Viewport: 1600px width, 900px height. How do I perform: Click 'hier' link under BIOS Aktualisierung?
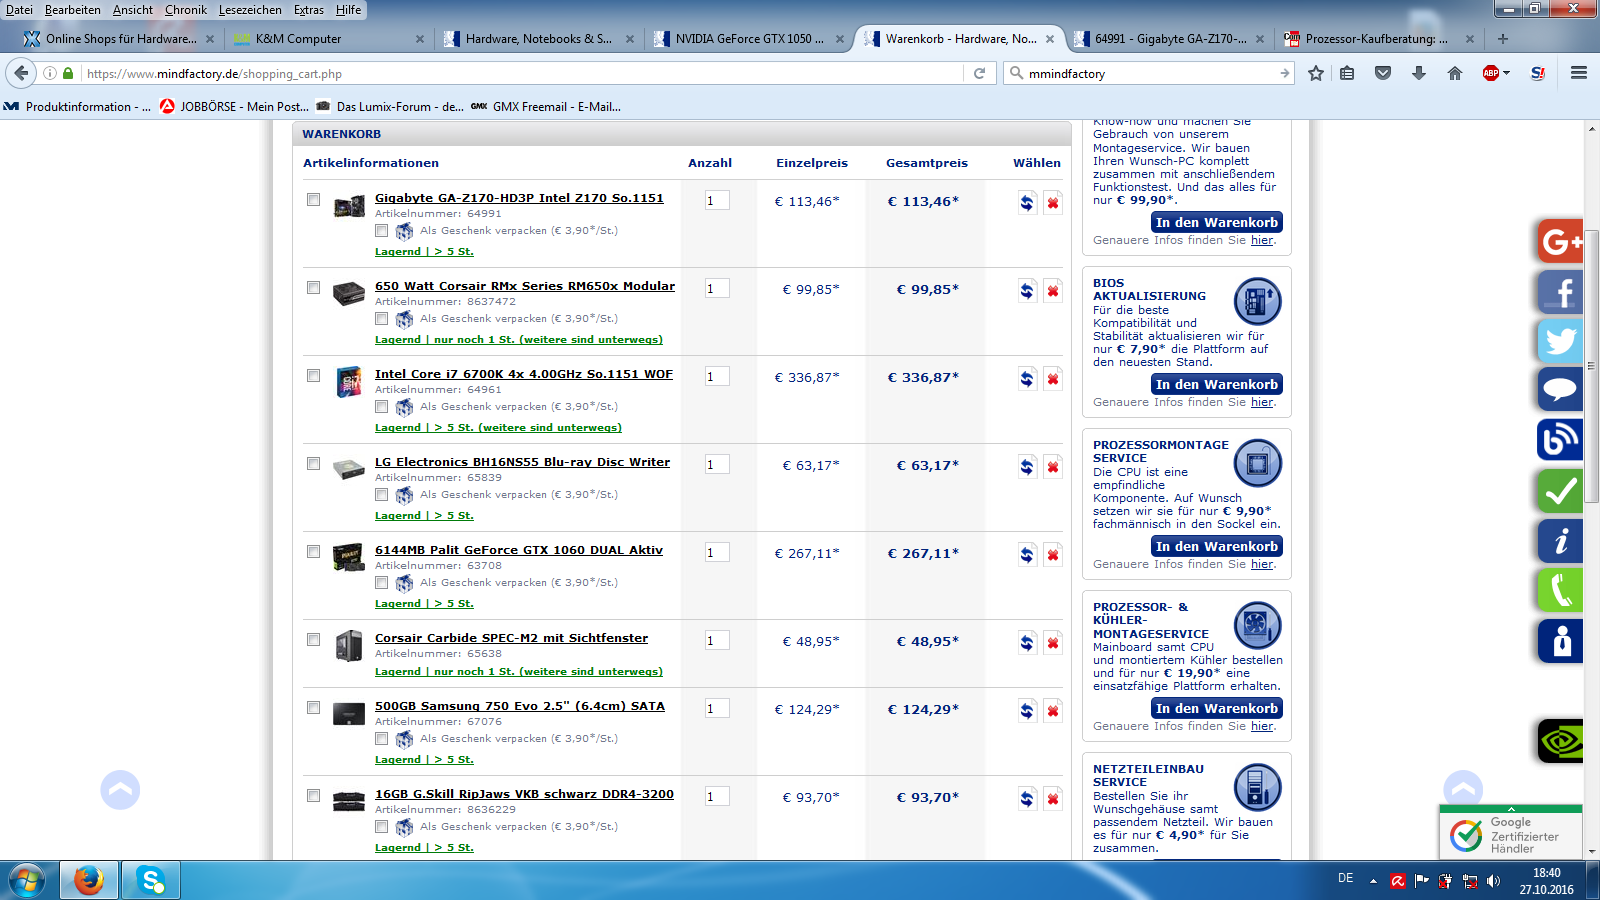(1262, 402)
